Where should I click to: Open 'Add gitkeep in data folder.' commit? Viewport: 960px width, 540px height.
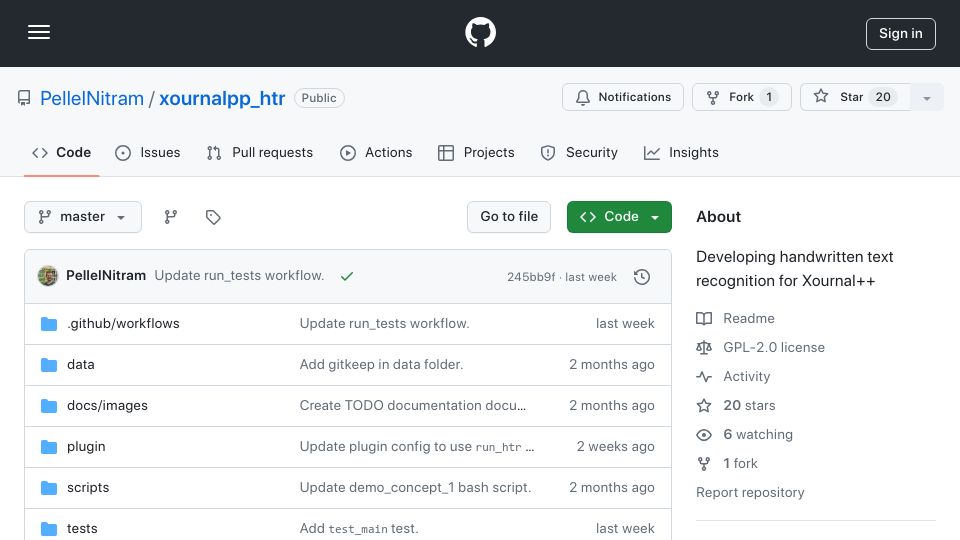coord(381,364)
